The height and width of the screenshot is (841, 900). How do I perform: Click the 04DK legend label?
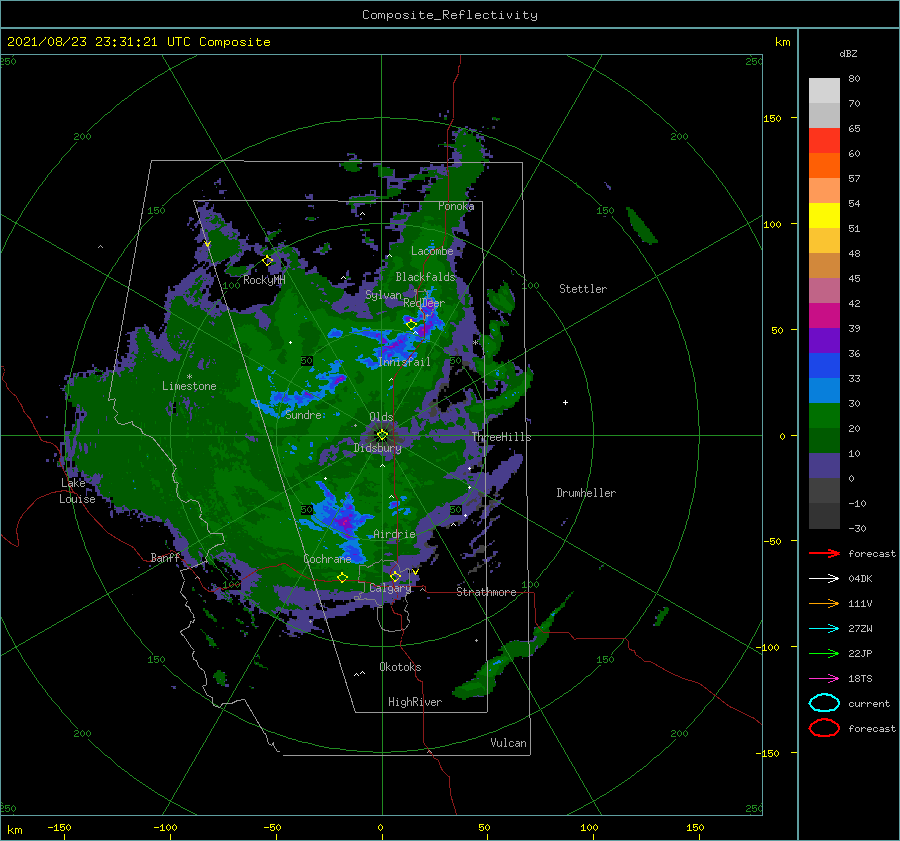click(x=860, y=579)
